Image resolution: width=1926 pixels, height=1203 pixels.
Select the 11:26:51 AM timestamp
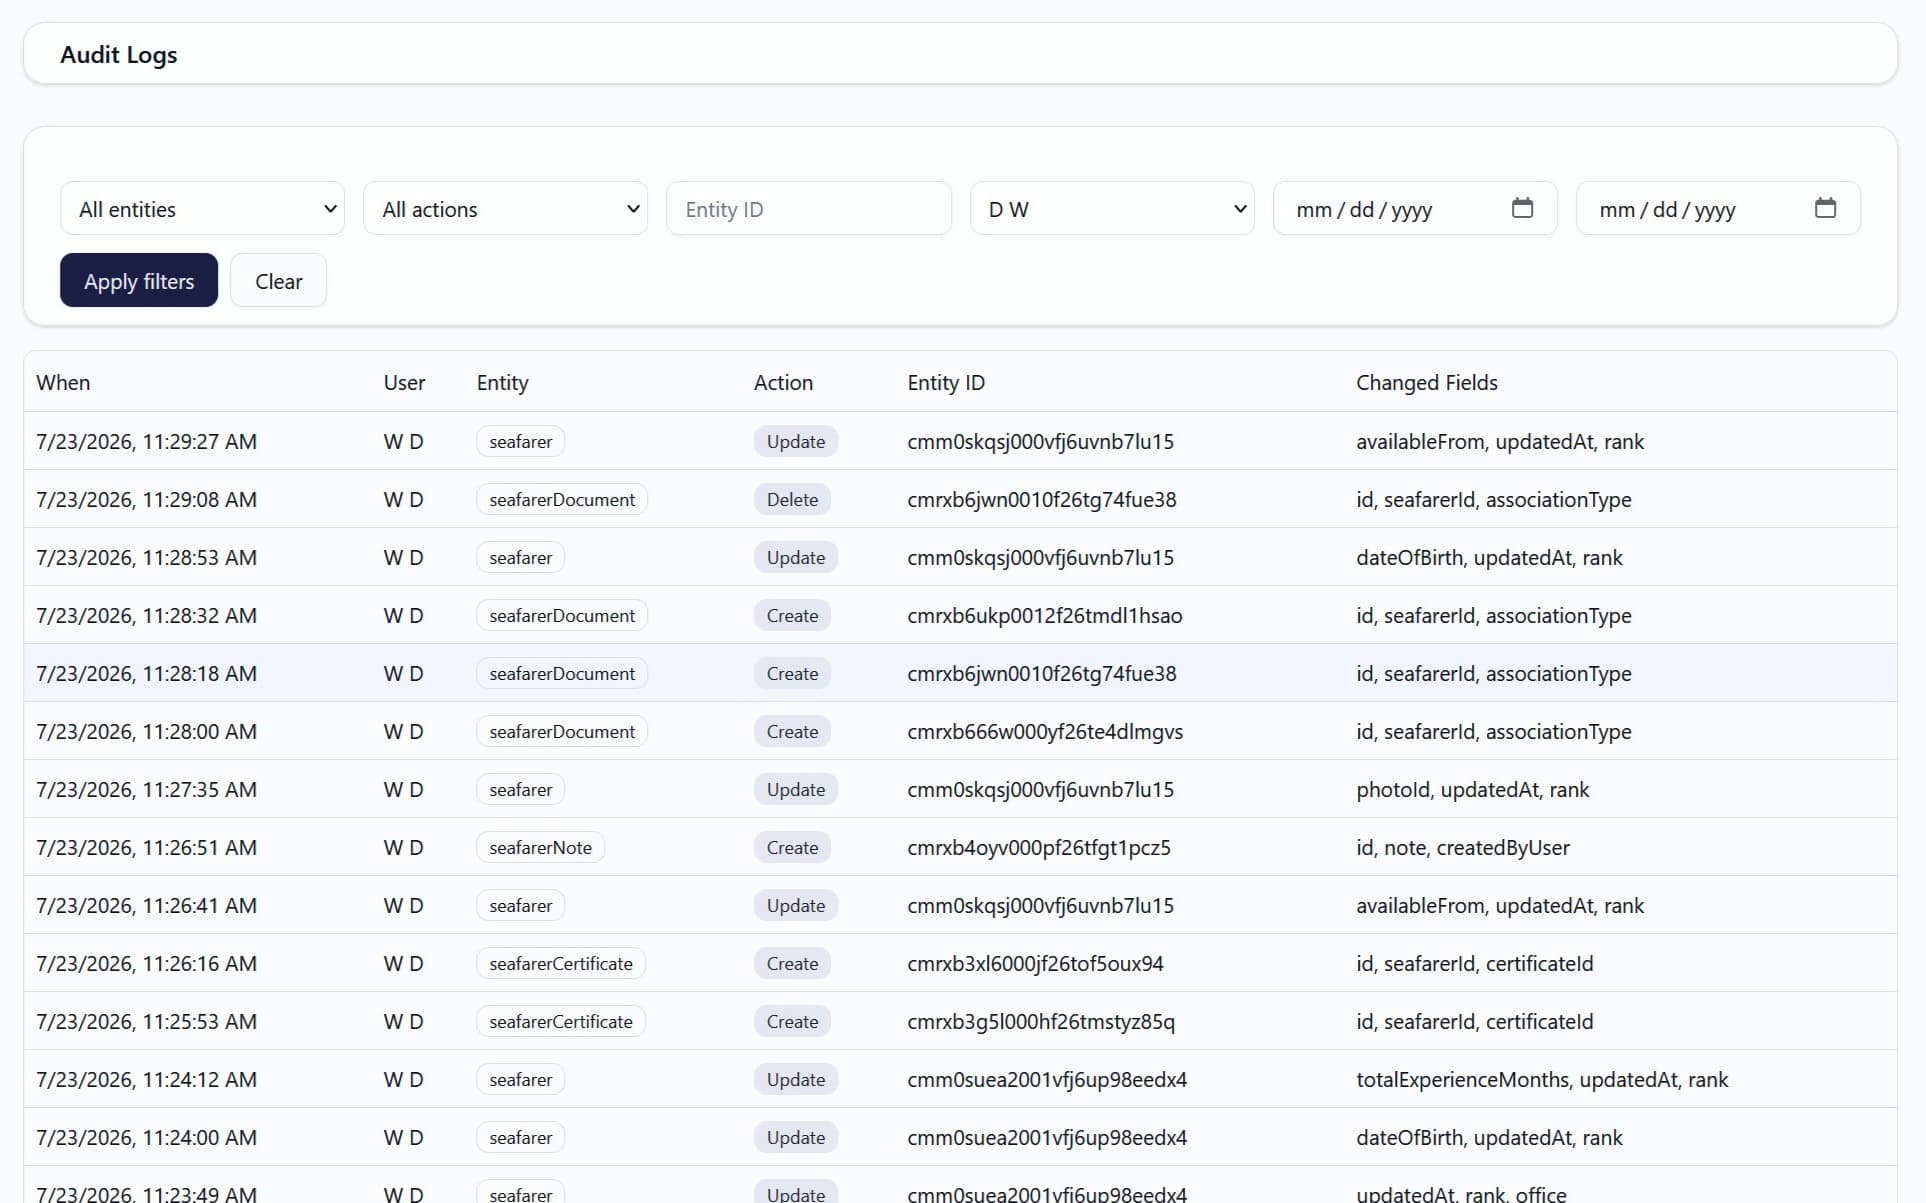point(147,847)
